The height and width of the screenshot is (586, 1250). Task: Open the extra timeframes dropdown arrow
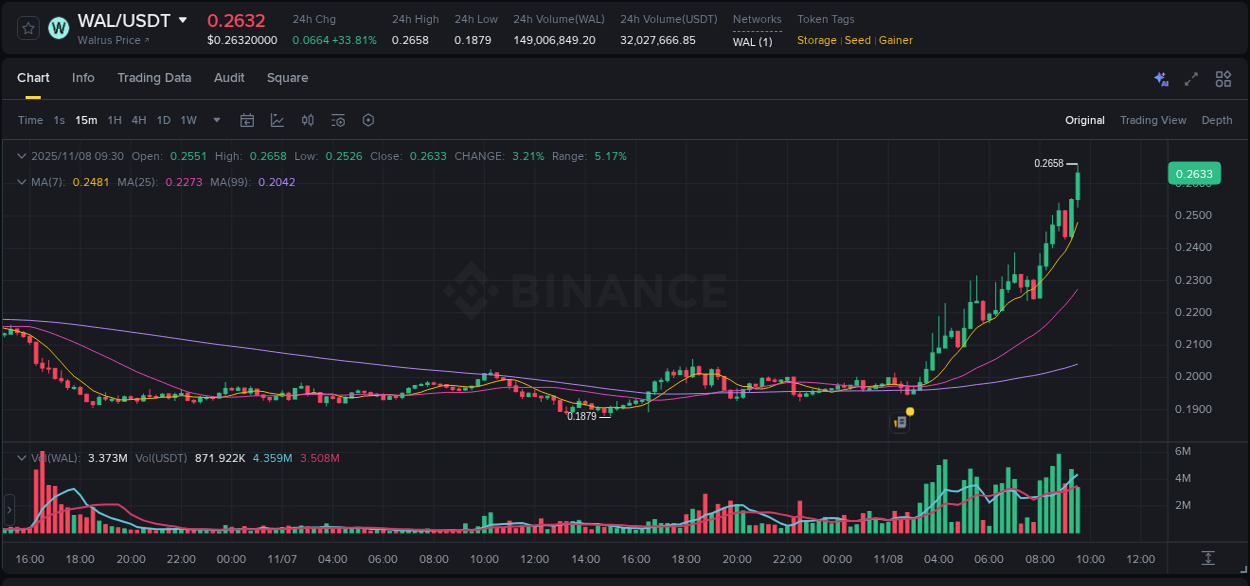(x=215, y=120)
